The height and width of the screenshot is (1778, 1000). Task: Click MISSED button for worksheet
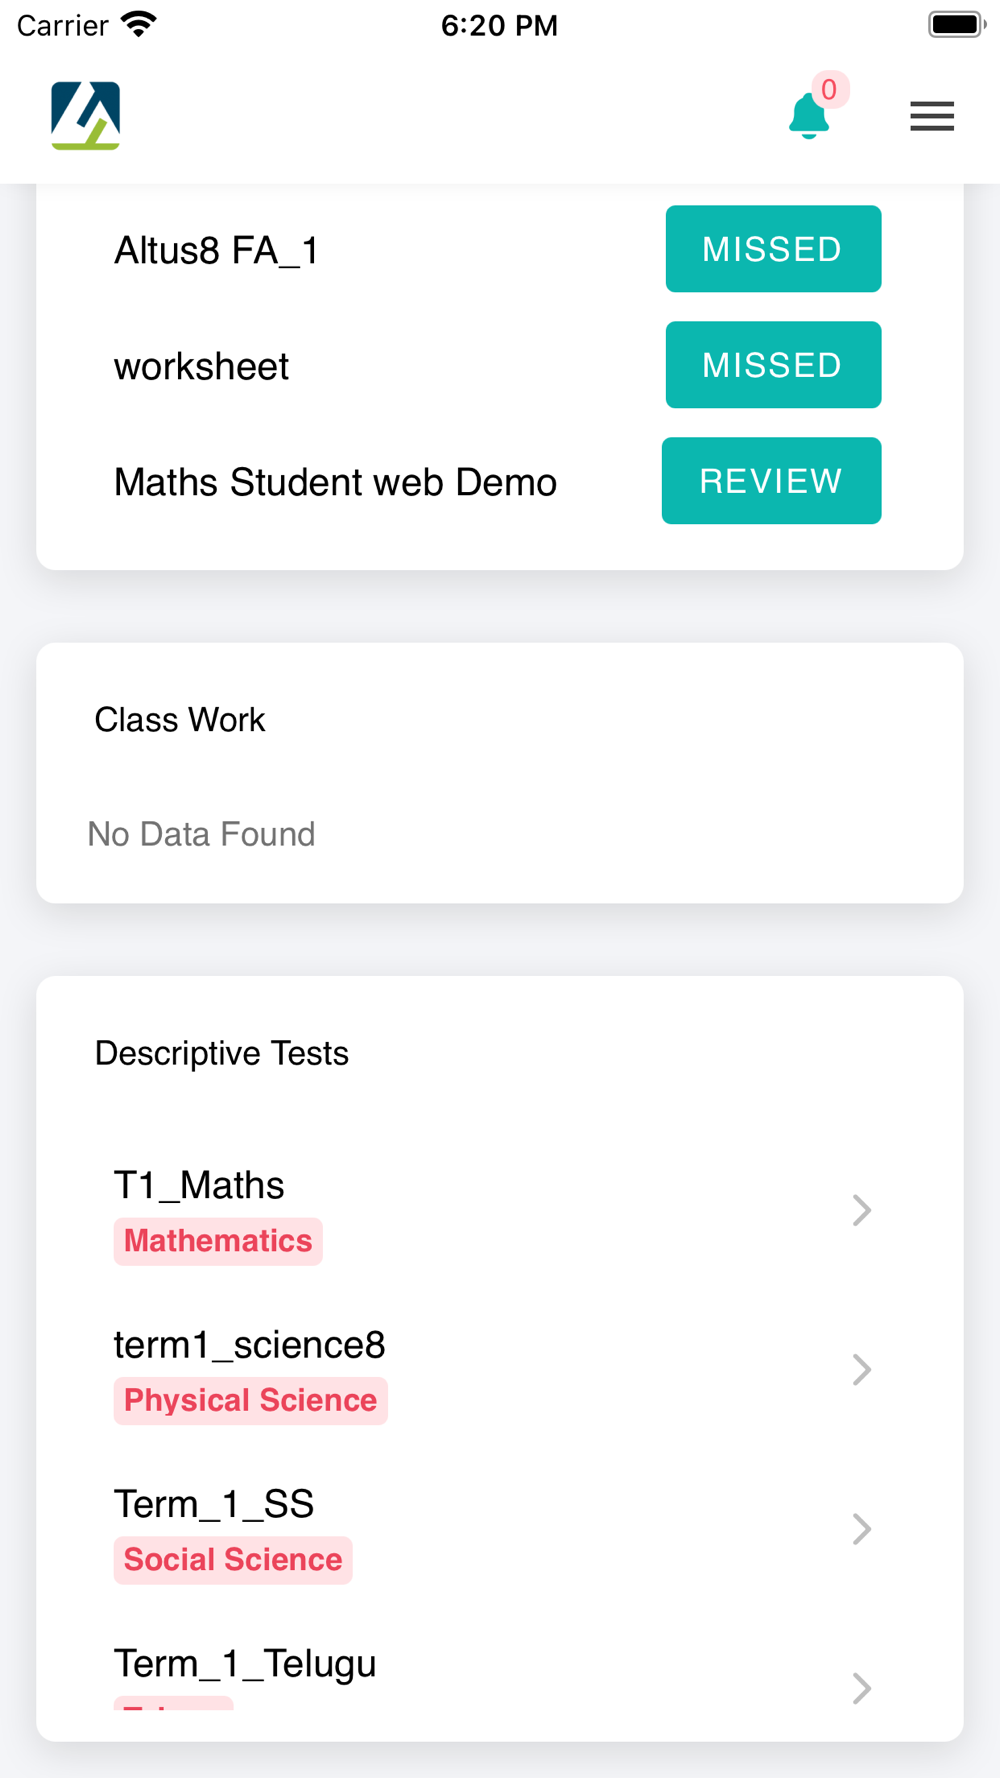click(773, 365)
